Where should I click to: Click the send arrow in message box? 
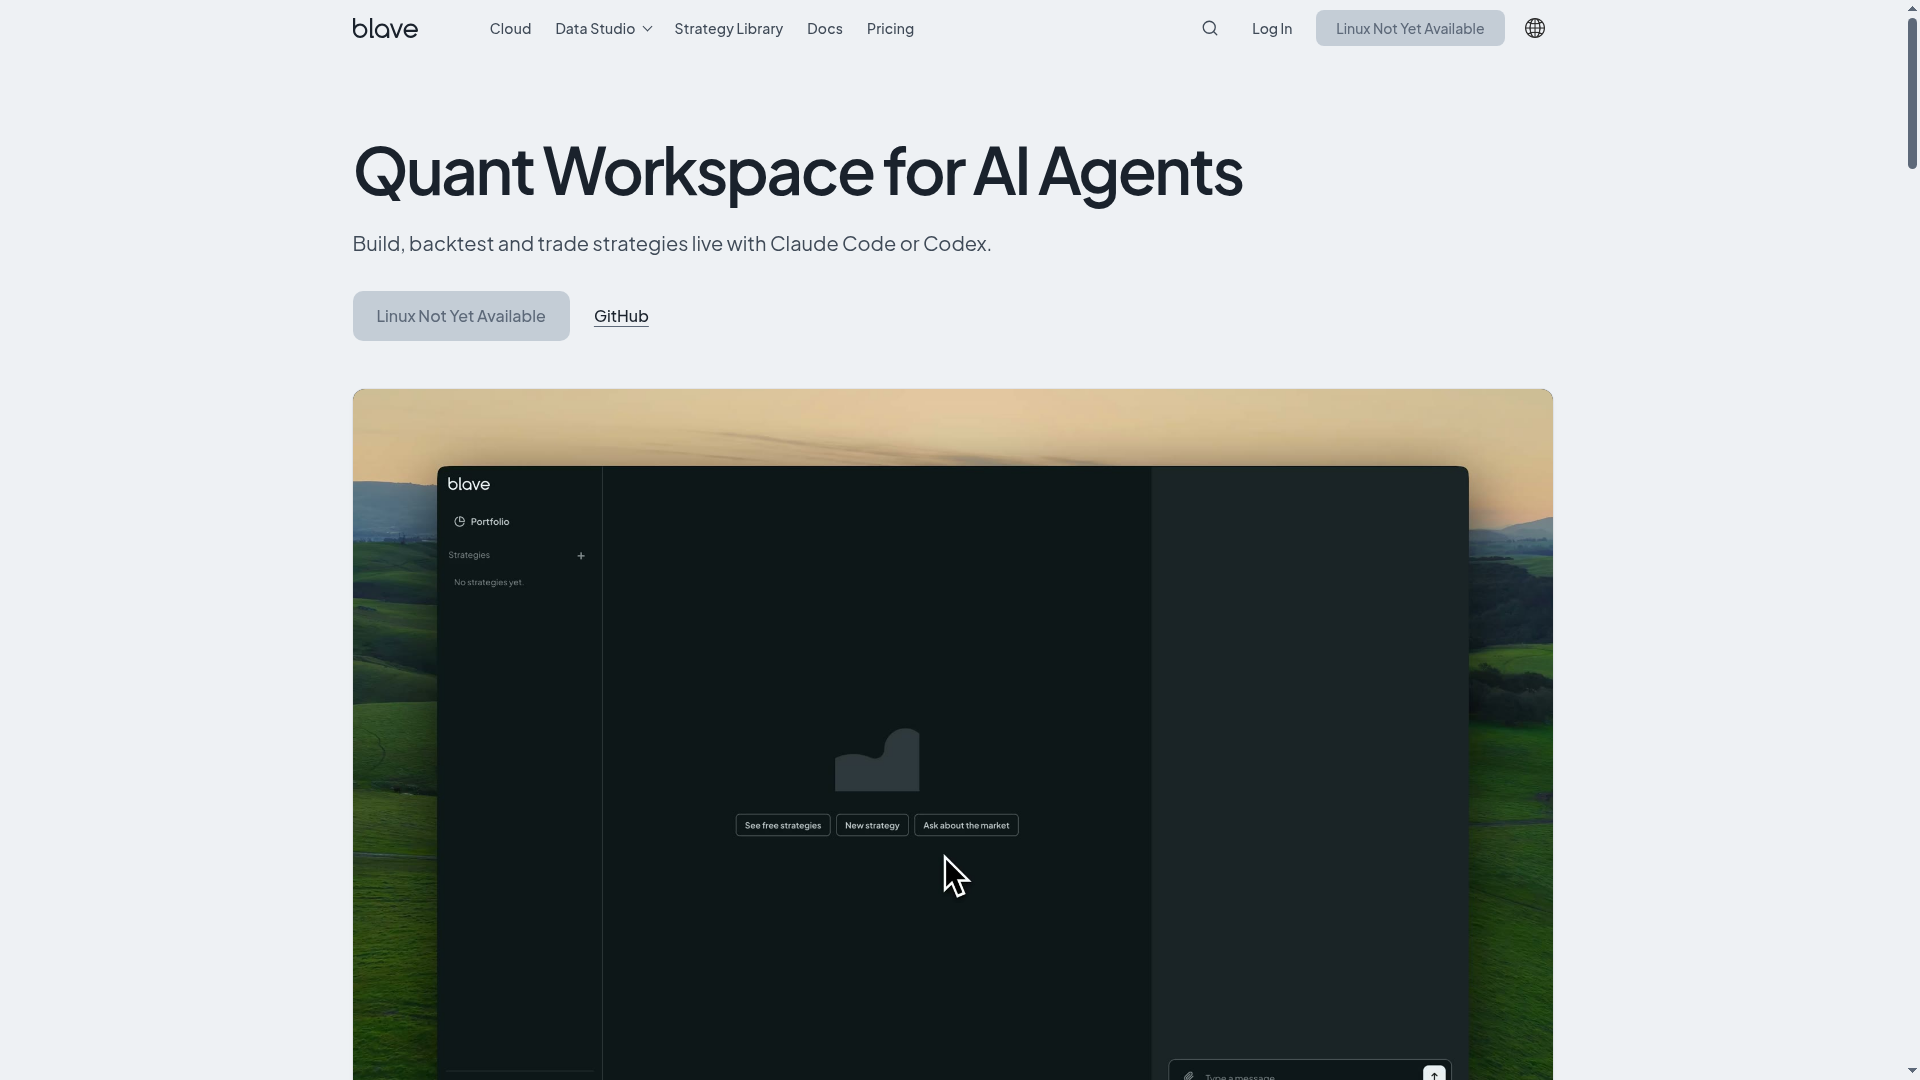(x=1434, y=1073)
